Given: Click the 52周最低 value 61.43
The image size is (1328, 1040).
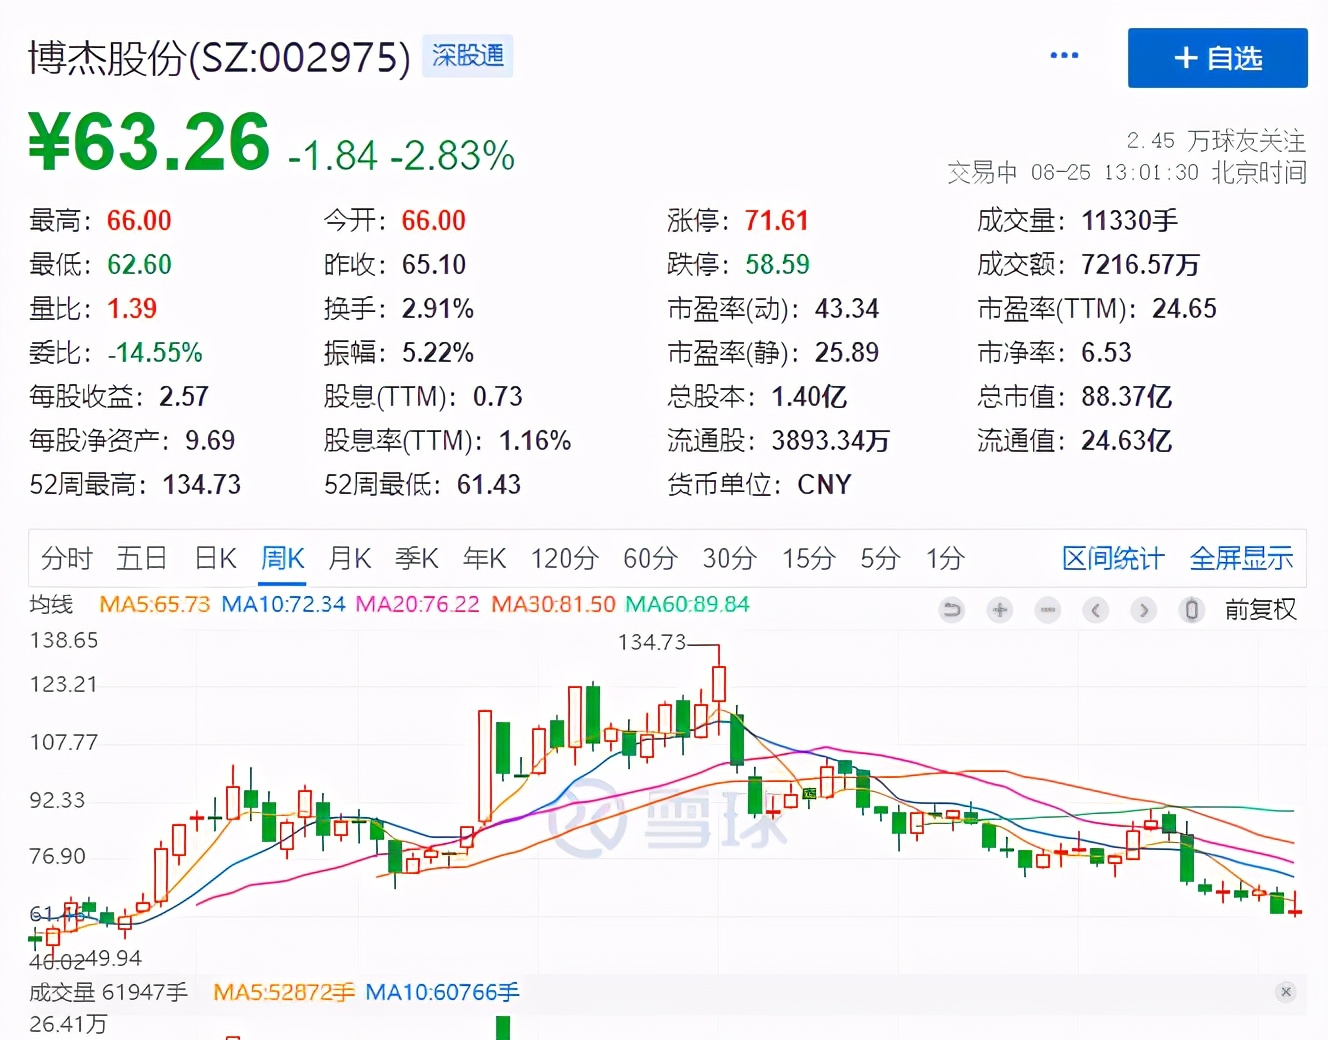Looking at the screenshot, I should 489,484.
